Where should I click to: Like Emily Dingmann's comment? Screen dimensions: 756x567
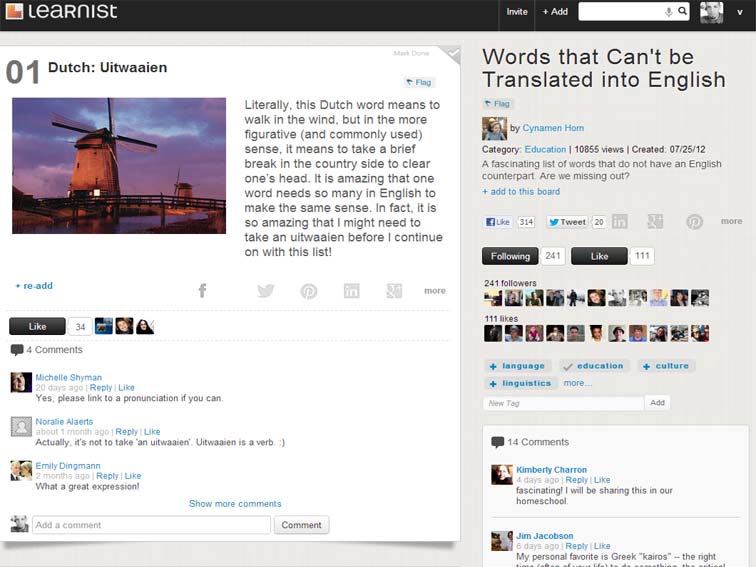[133, 476]
